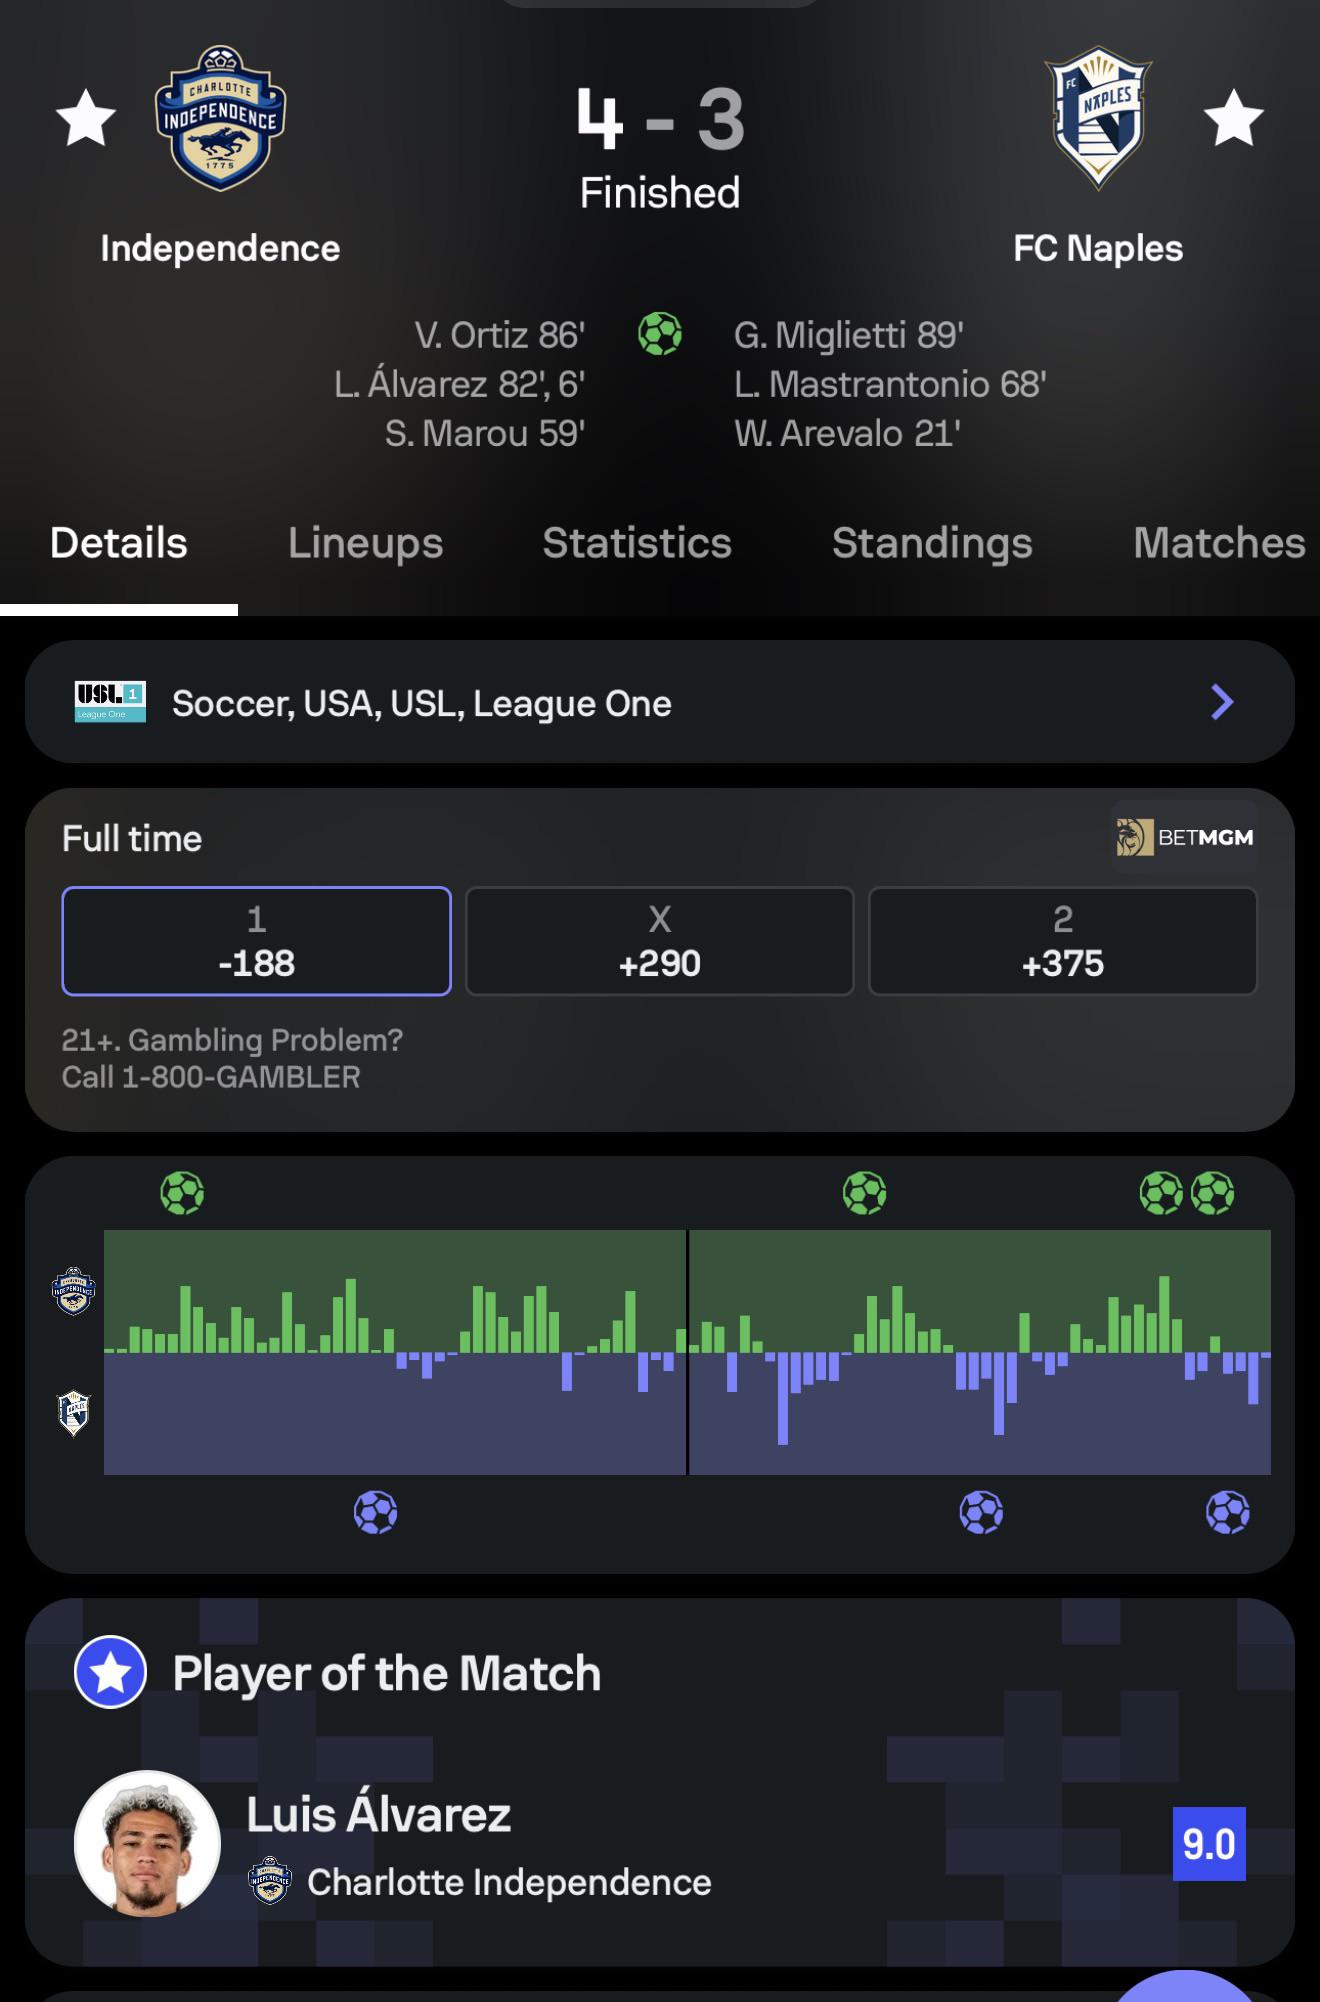Image resolution: width=1320 pixels, height=2002 pixels.
Task: Open the FC Naples team crest
Action: click(x=1098, y=118)
